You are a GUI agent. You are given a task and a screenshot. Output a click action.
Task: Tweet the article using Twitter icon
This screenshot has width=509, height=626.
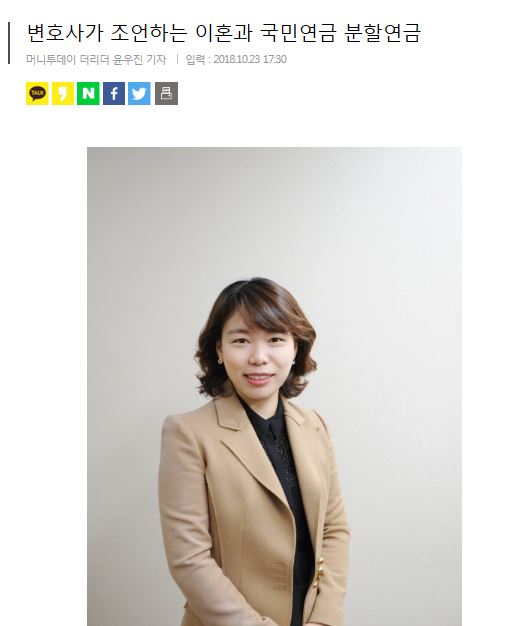[139, 93]
